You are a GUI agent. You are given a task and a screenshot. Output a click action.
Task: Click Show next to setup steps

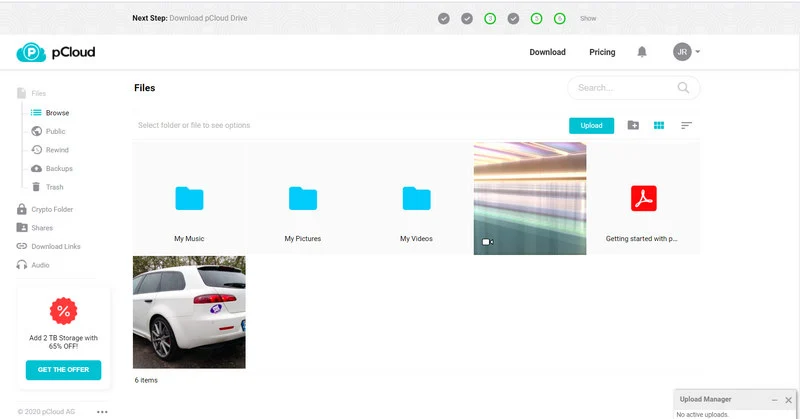click(x=588, y=18)
